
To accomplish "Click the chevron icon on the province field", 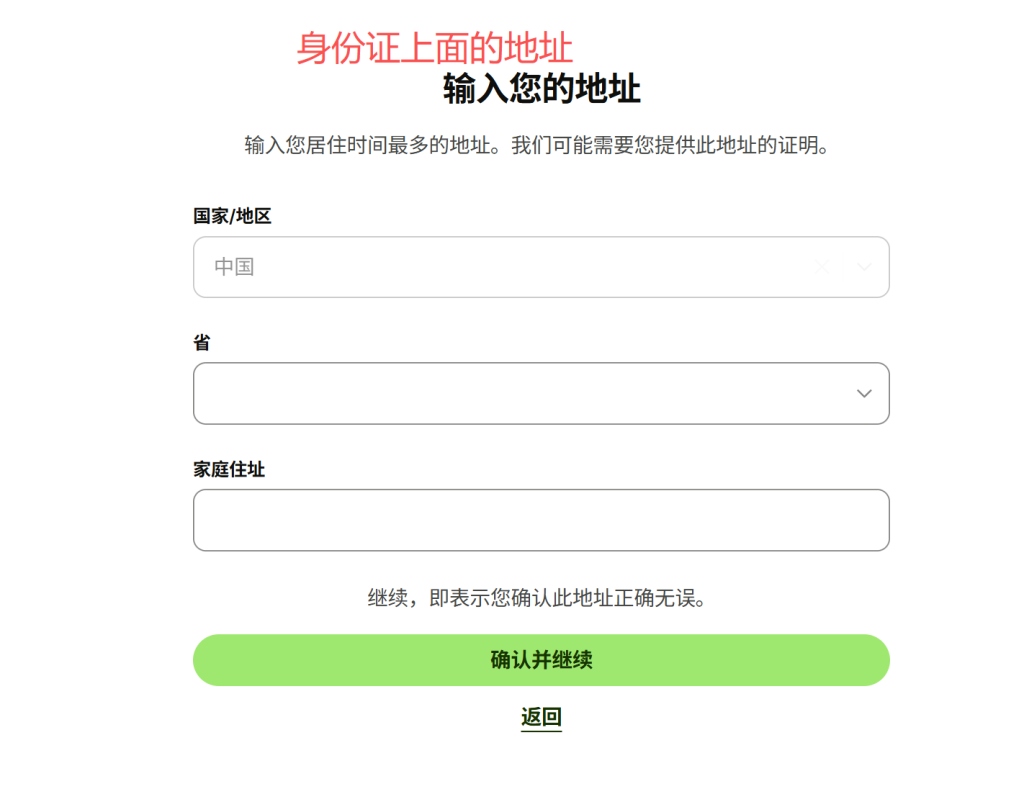I will click(x=863, y=394).
